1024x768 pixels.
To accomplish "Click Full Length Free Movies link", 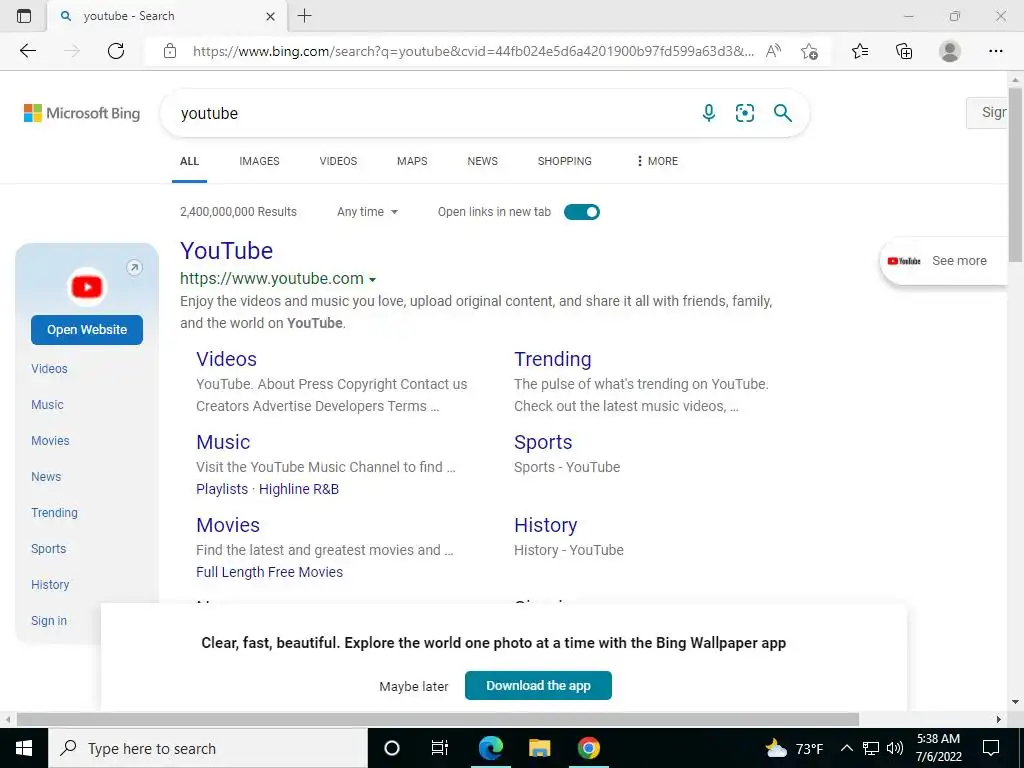I will pos(269,572).
